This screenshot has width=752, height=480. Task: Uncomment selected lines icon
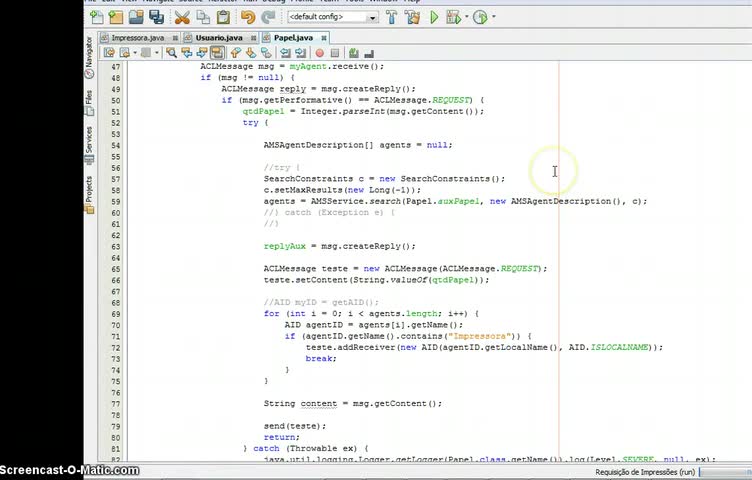369,53
